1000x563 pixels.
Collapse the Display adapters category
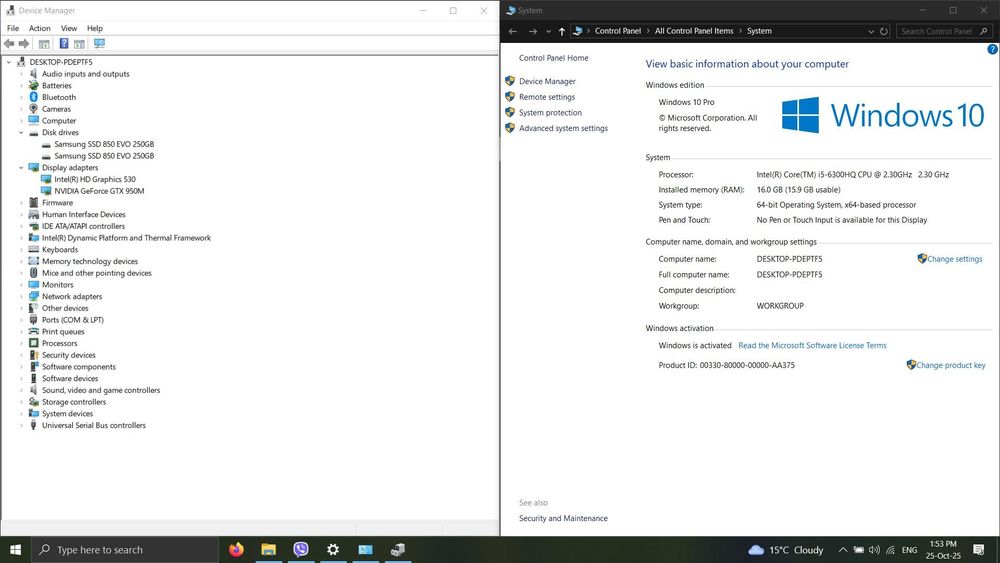[21, 168]
